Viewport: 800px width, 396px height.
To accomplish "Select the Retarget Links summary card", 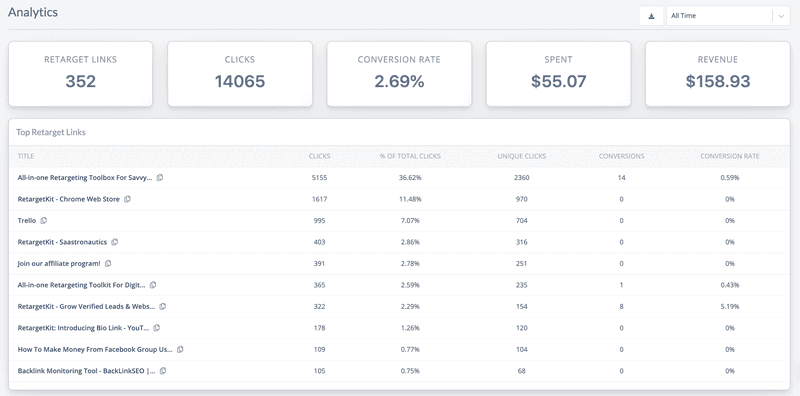I will [x=81, y=74].
